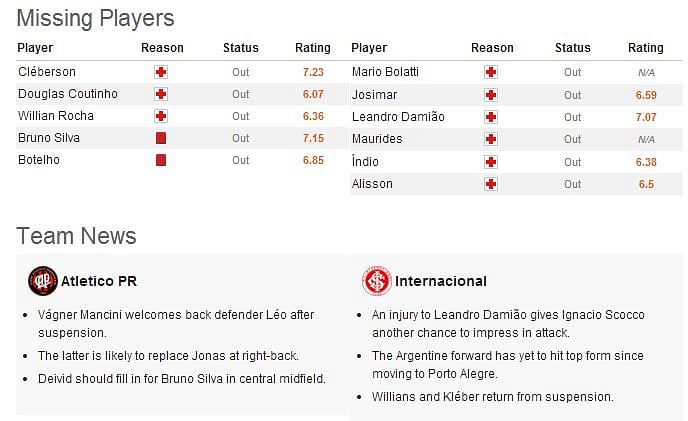Click the right table Reason column header
The width and height of the screenshot is (688, 421).
pyautogui.click(x=492, y=47)
